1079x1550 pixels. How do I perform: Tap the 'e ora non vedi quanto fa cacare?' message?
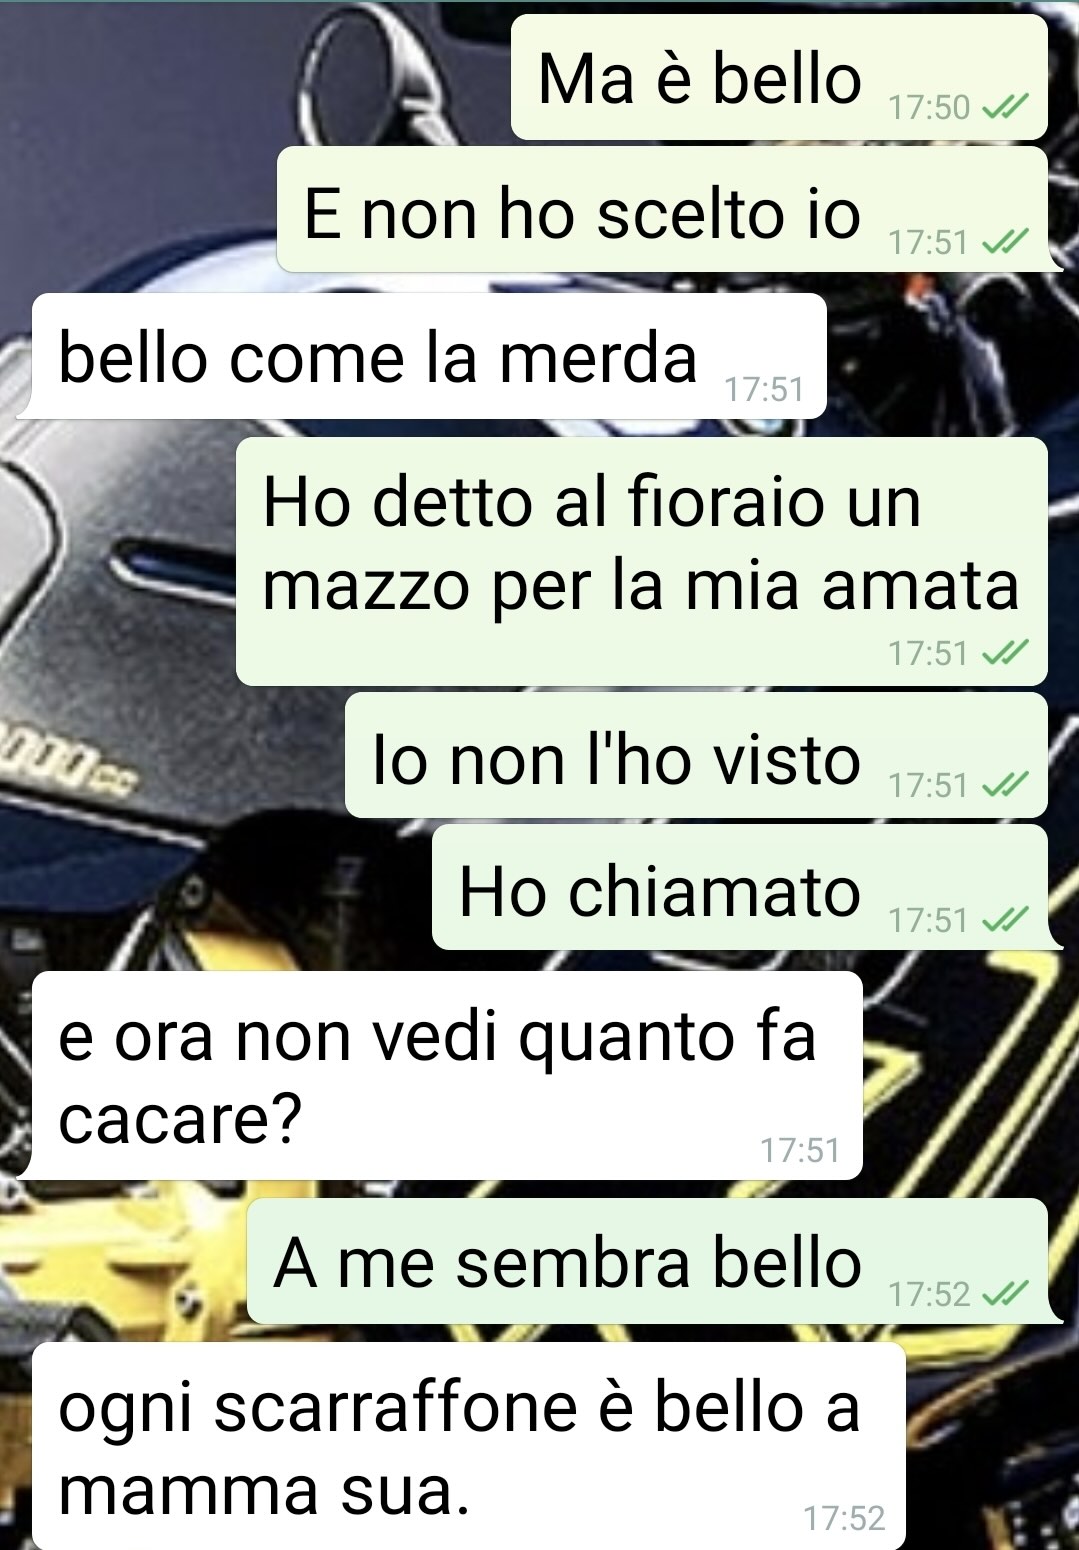(x=447, y=1075)
